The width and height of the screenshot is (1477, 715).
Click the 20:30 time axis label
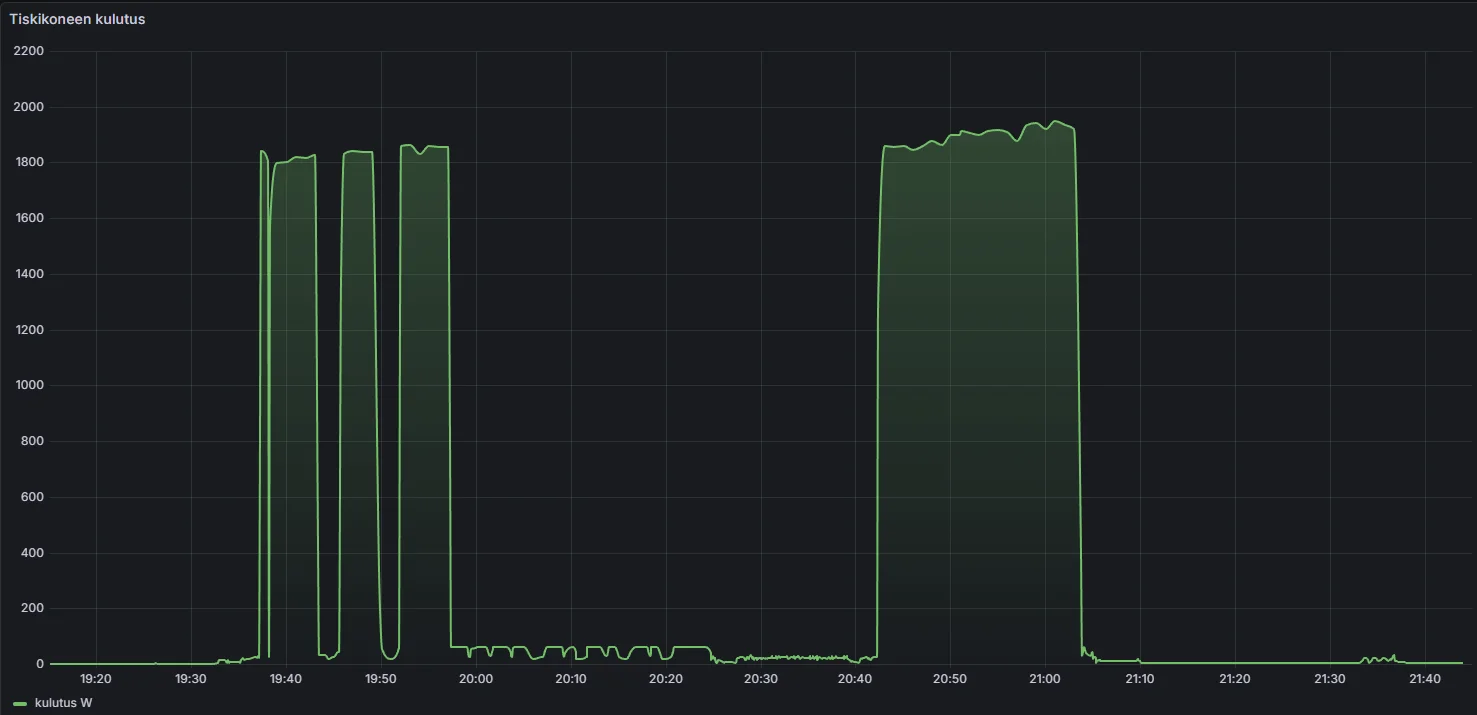[x=760, y=679]
